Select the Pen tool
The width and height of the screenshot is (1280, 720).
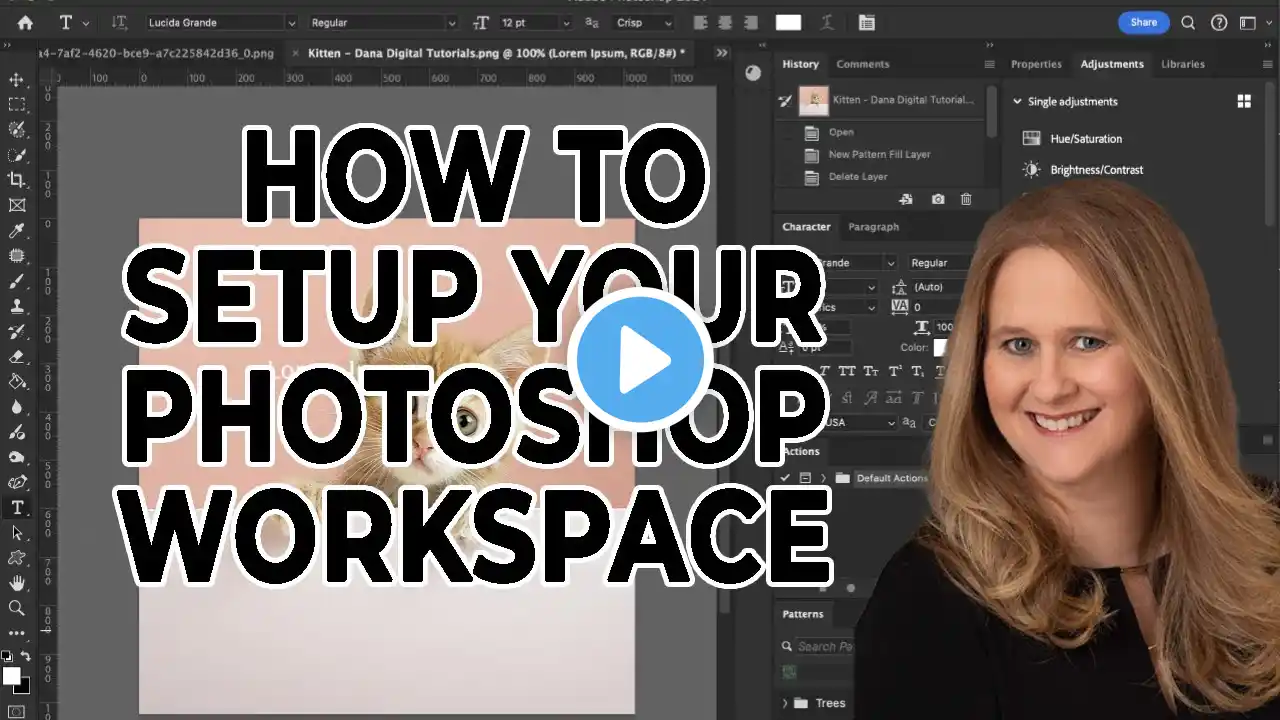point(17,482)
